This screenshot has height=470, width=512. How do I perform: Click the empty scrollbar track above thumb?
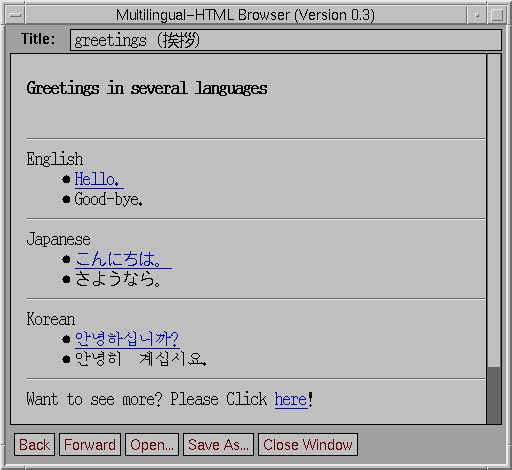494,211
